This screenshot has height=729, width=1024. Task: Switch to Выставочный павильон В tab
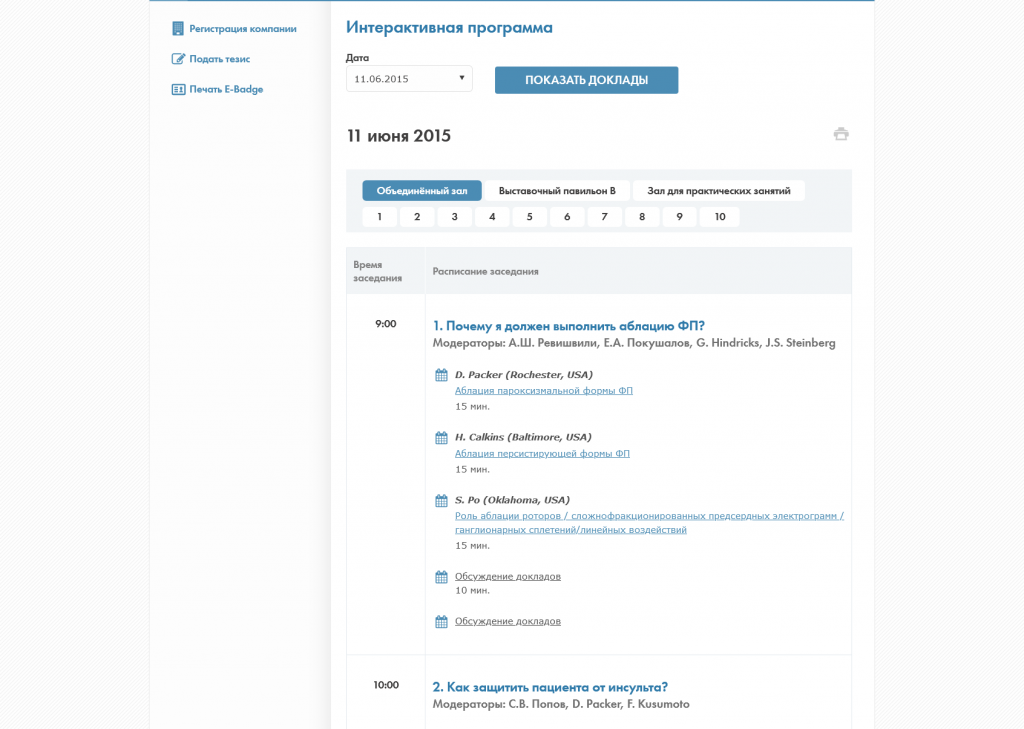(x=557, y=191)
